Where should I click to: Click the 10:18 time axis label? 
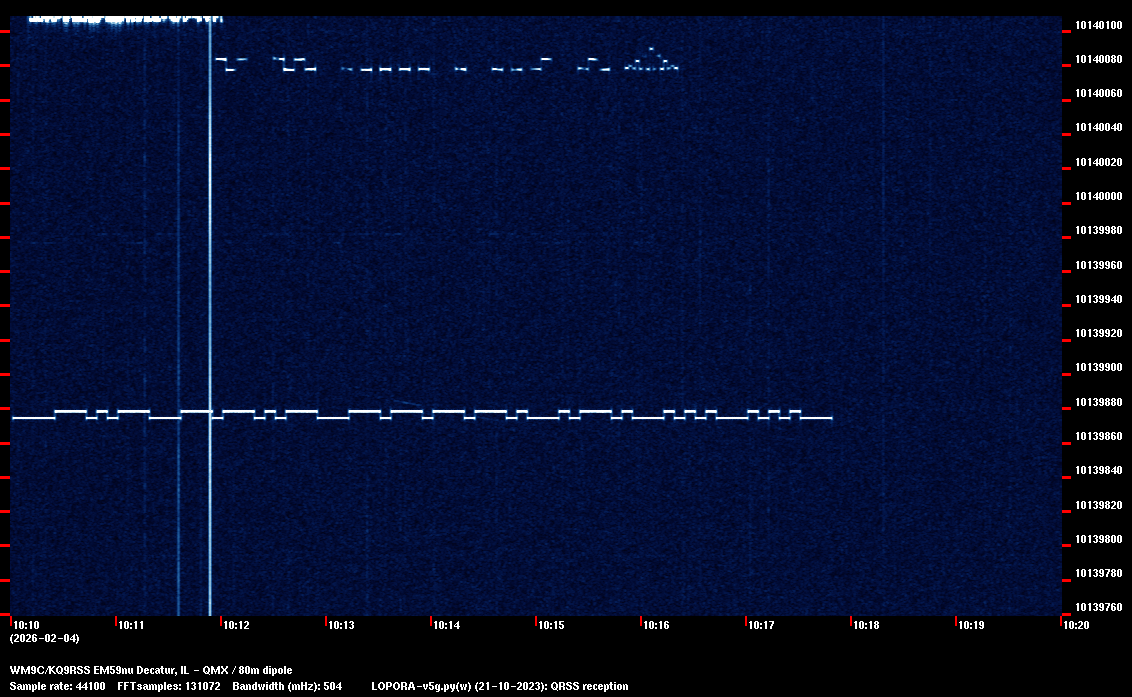tap(866, 626)
